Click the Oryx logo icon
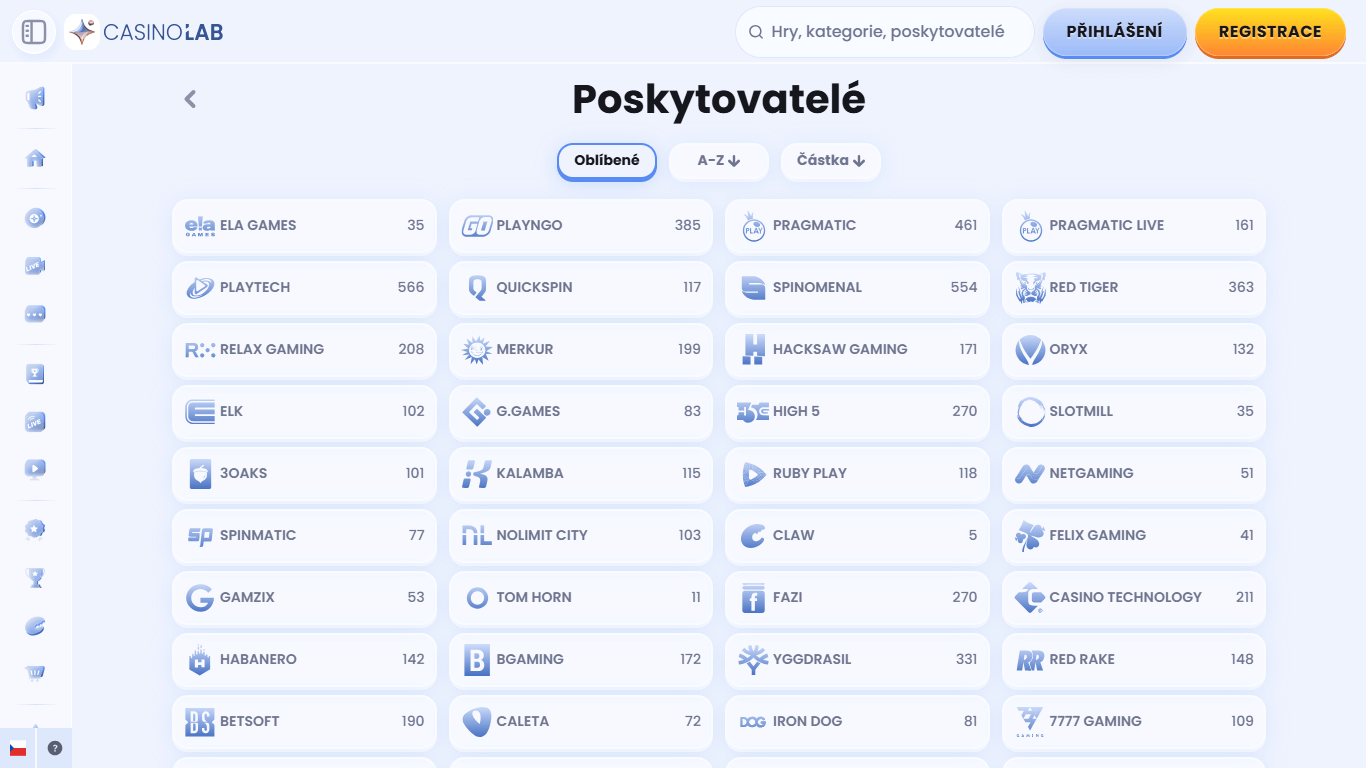Screen dimensions: 1366x768 pos(1030,350)
